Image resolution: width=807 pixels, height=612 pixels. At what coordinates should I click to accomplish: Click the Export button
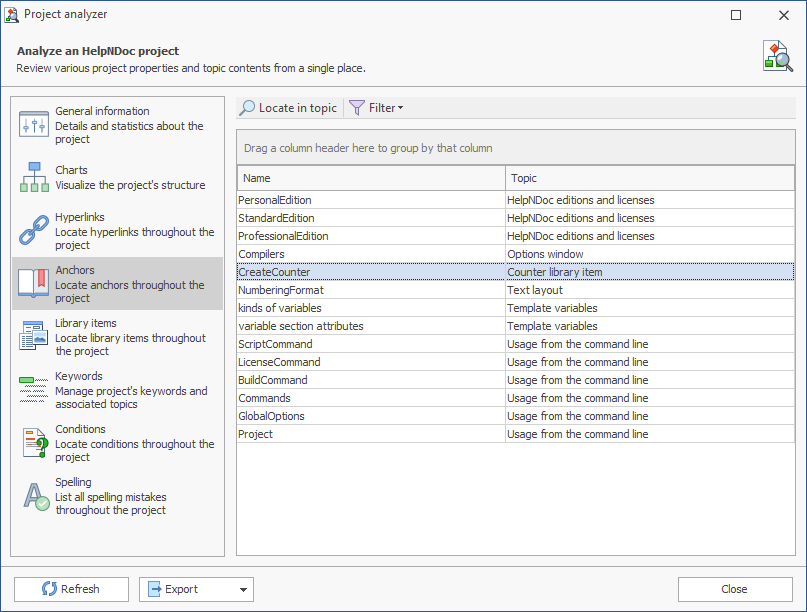[x=187, y=589]
